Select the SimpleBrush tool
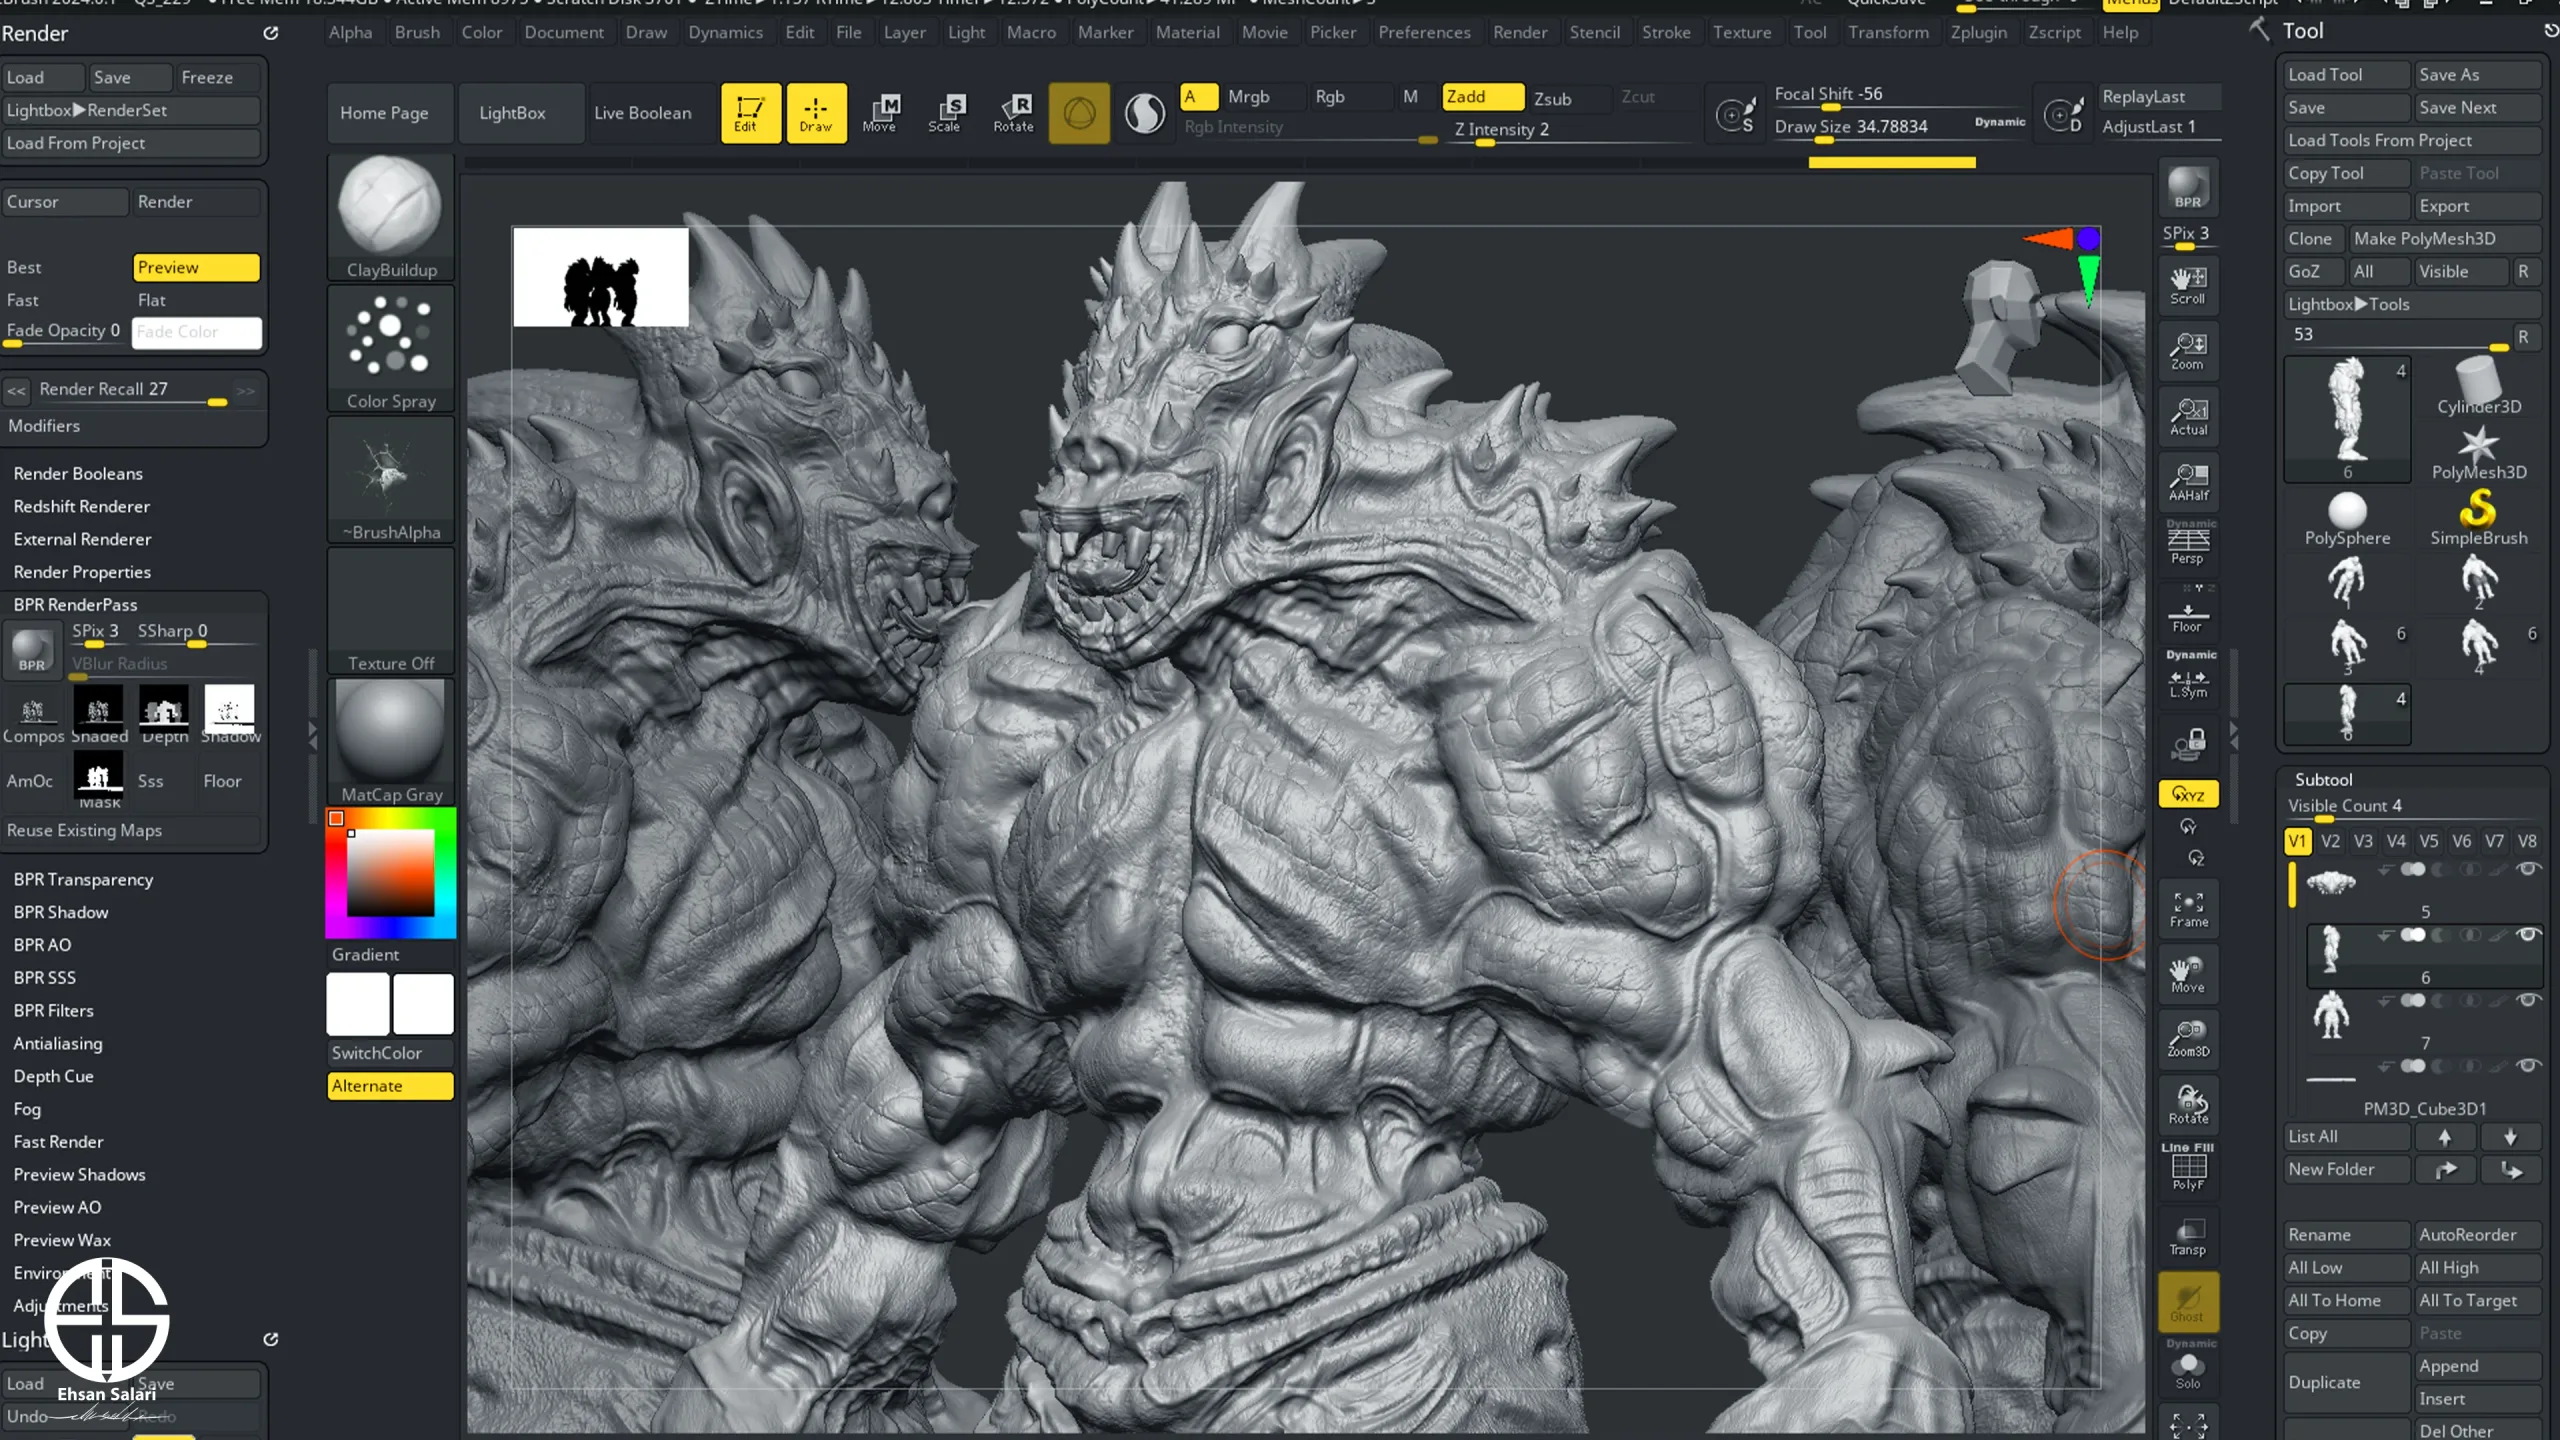Viewport: 2560px width, 1440px height. (2478, 518)
